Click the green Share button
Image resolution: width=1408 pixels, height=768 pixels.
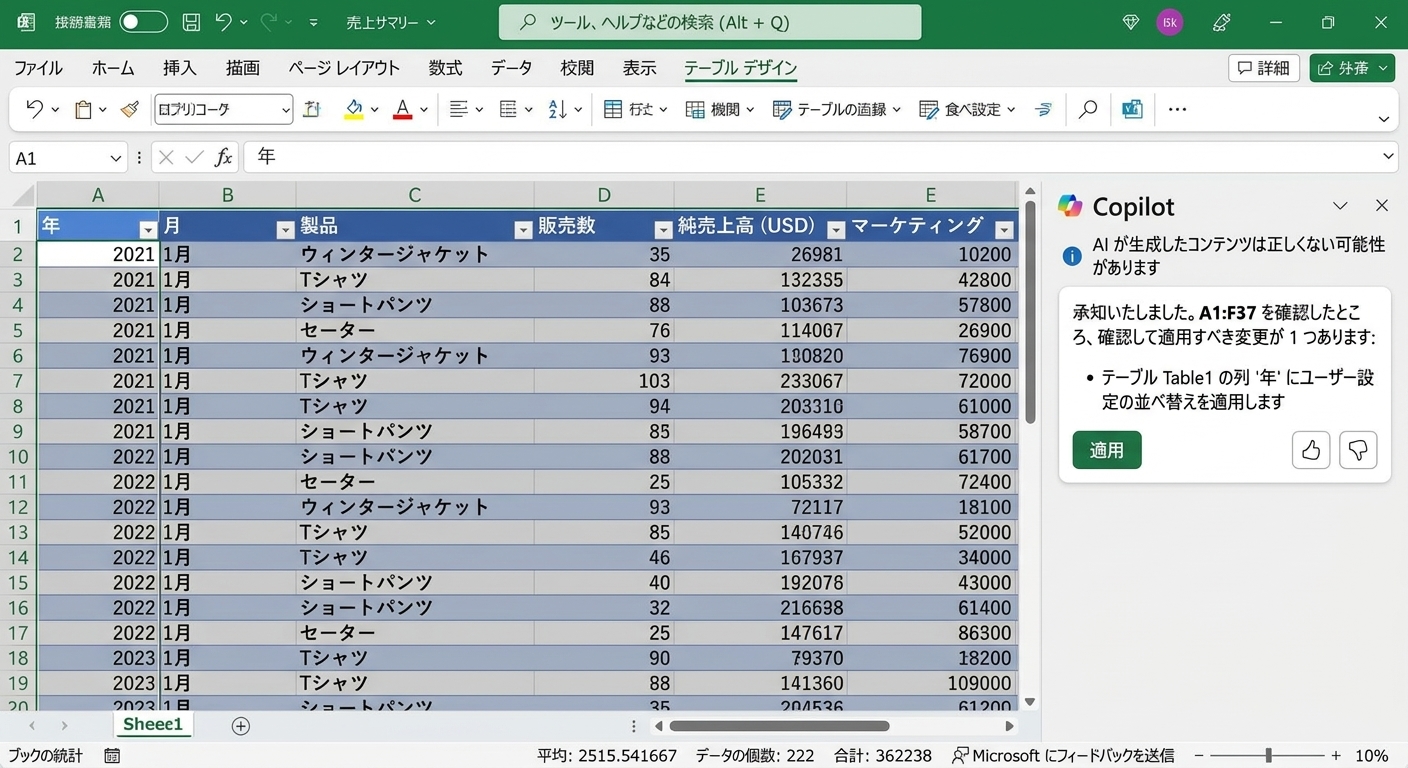coord(1352,68)
